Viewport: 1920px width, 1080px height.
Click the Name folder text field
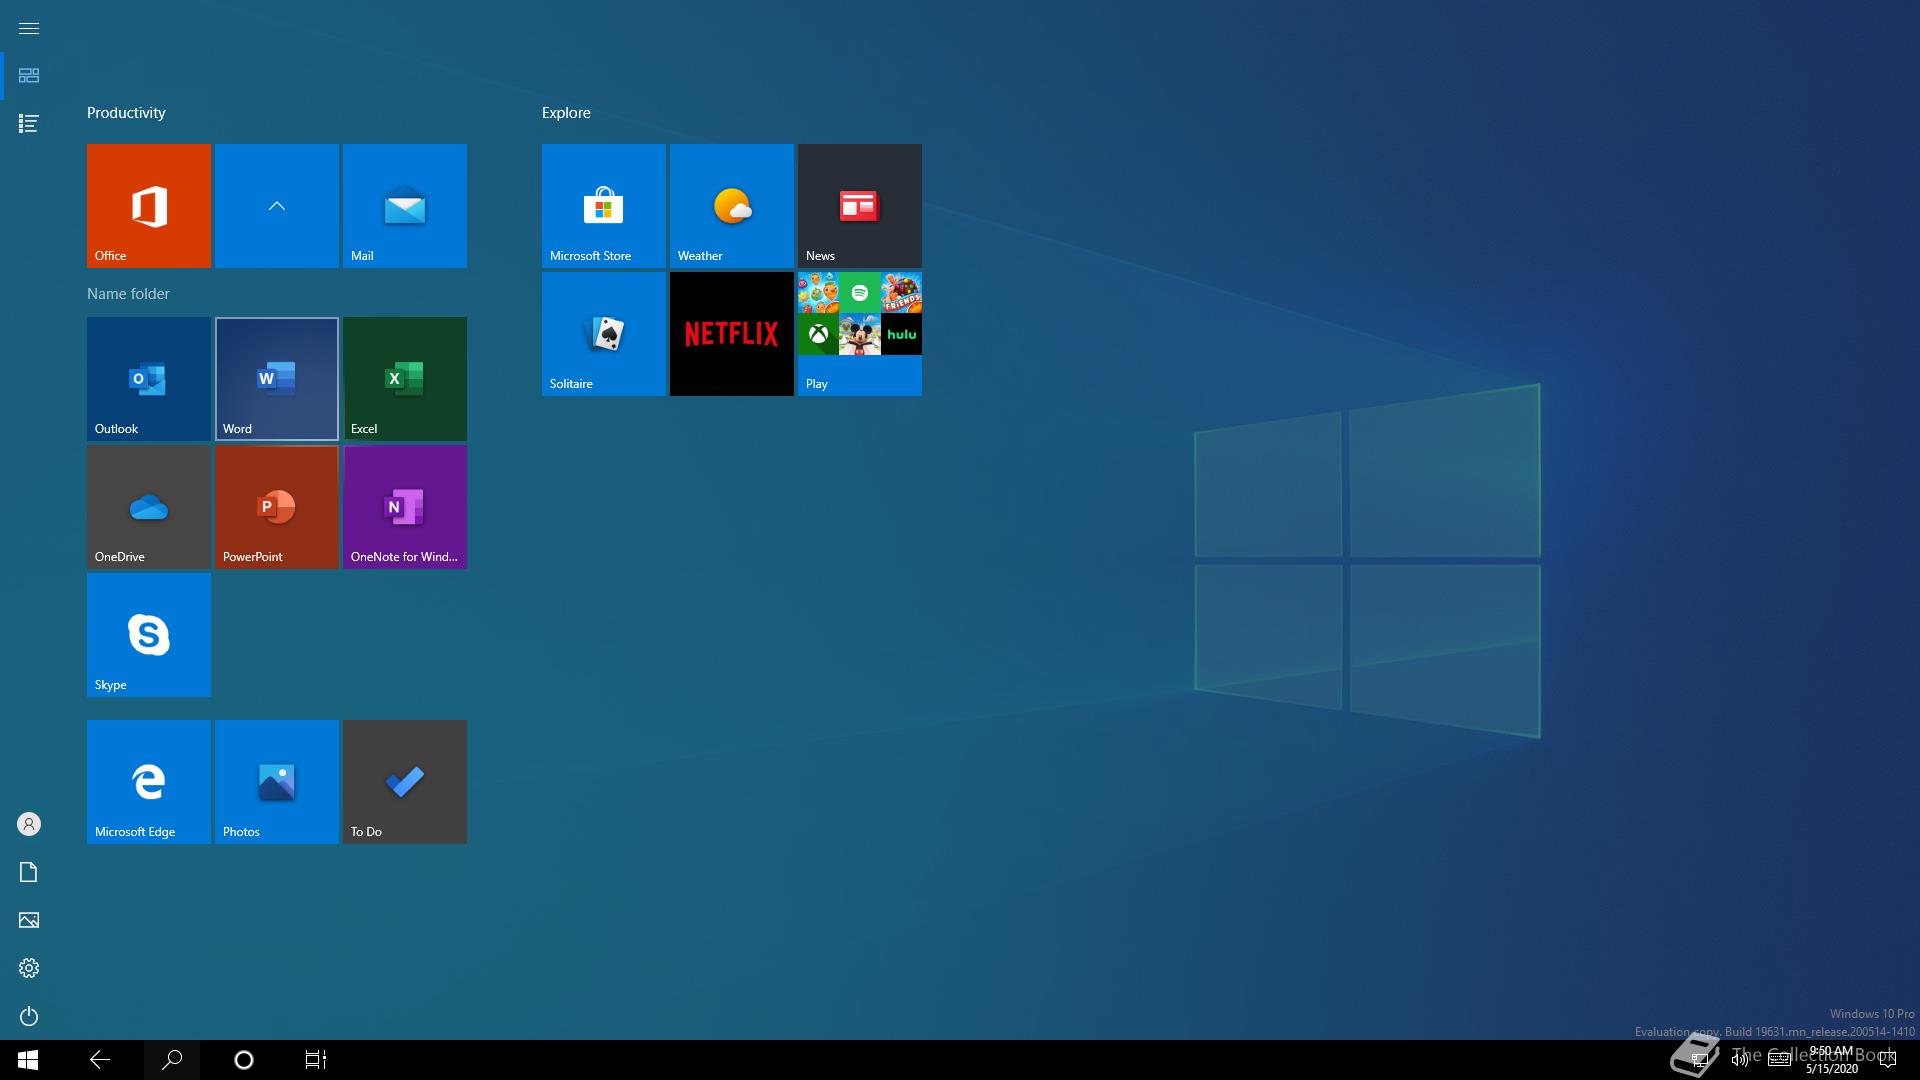click(128, 293)
